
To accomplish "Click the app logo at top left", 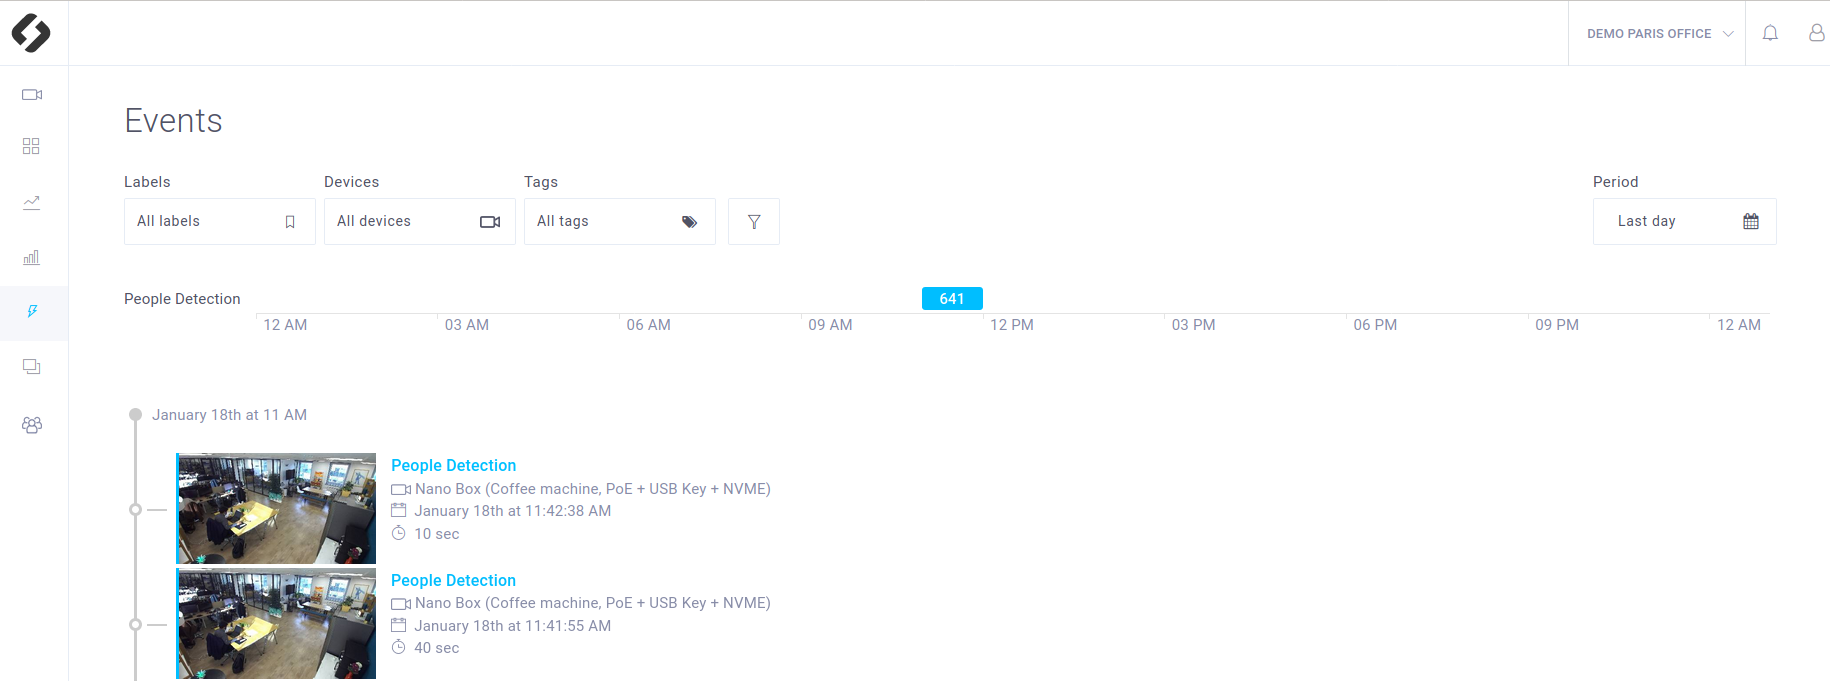I will coord(31,33).
